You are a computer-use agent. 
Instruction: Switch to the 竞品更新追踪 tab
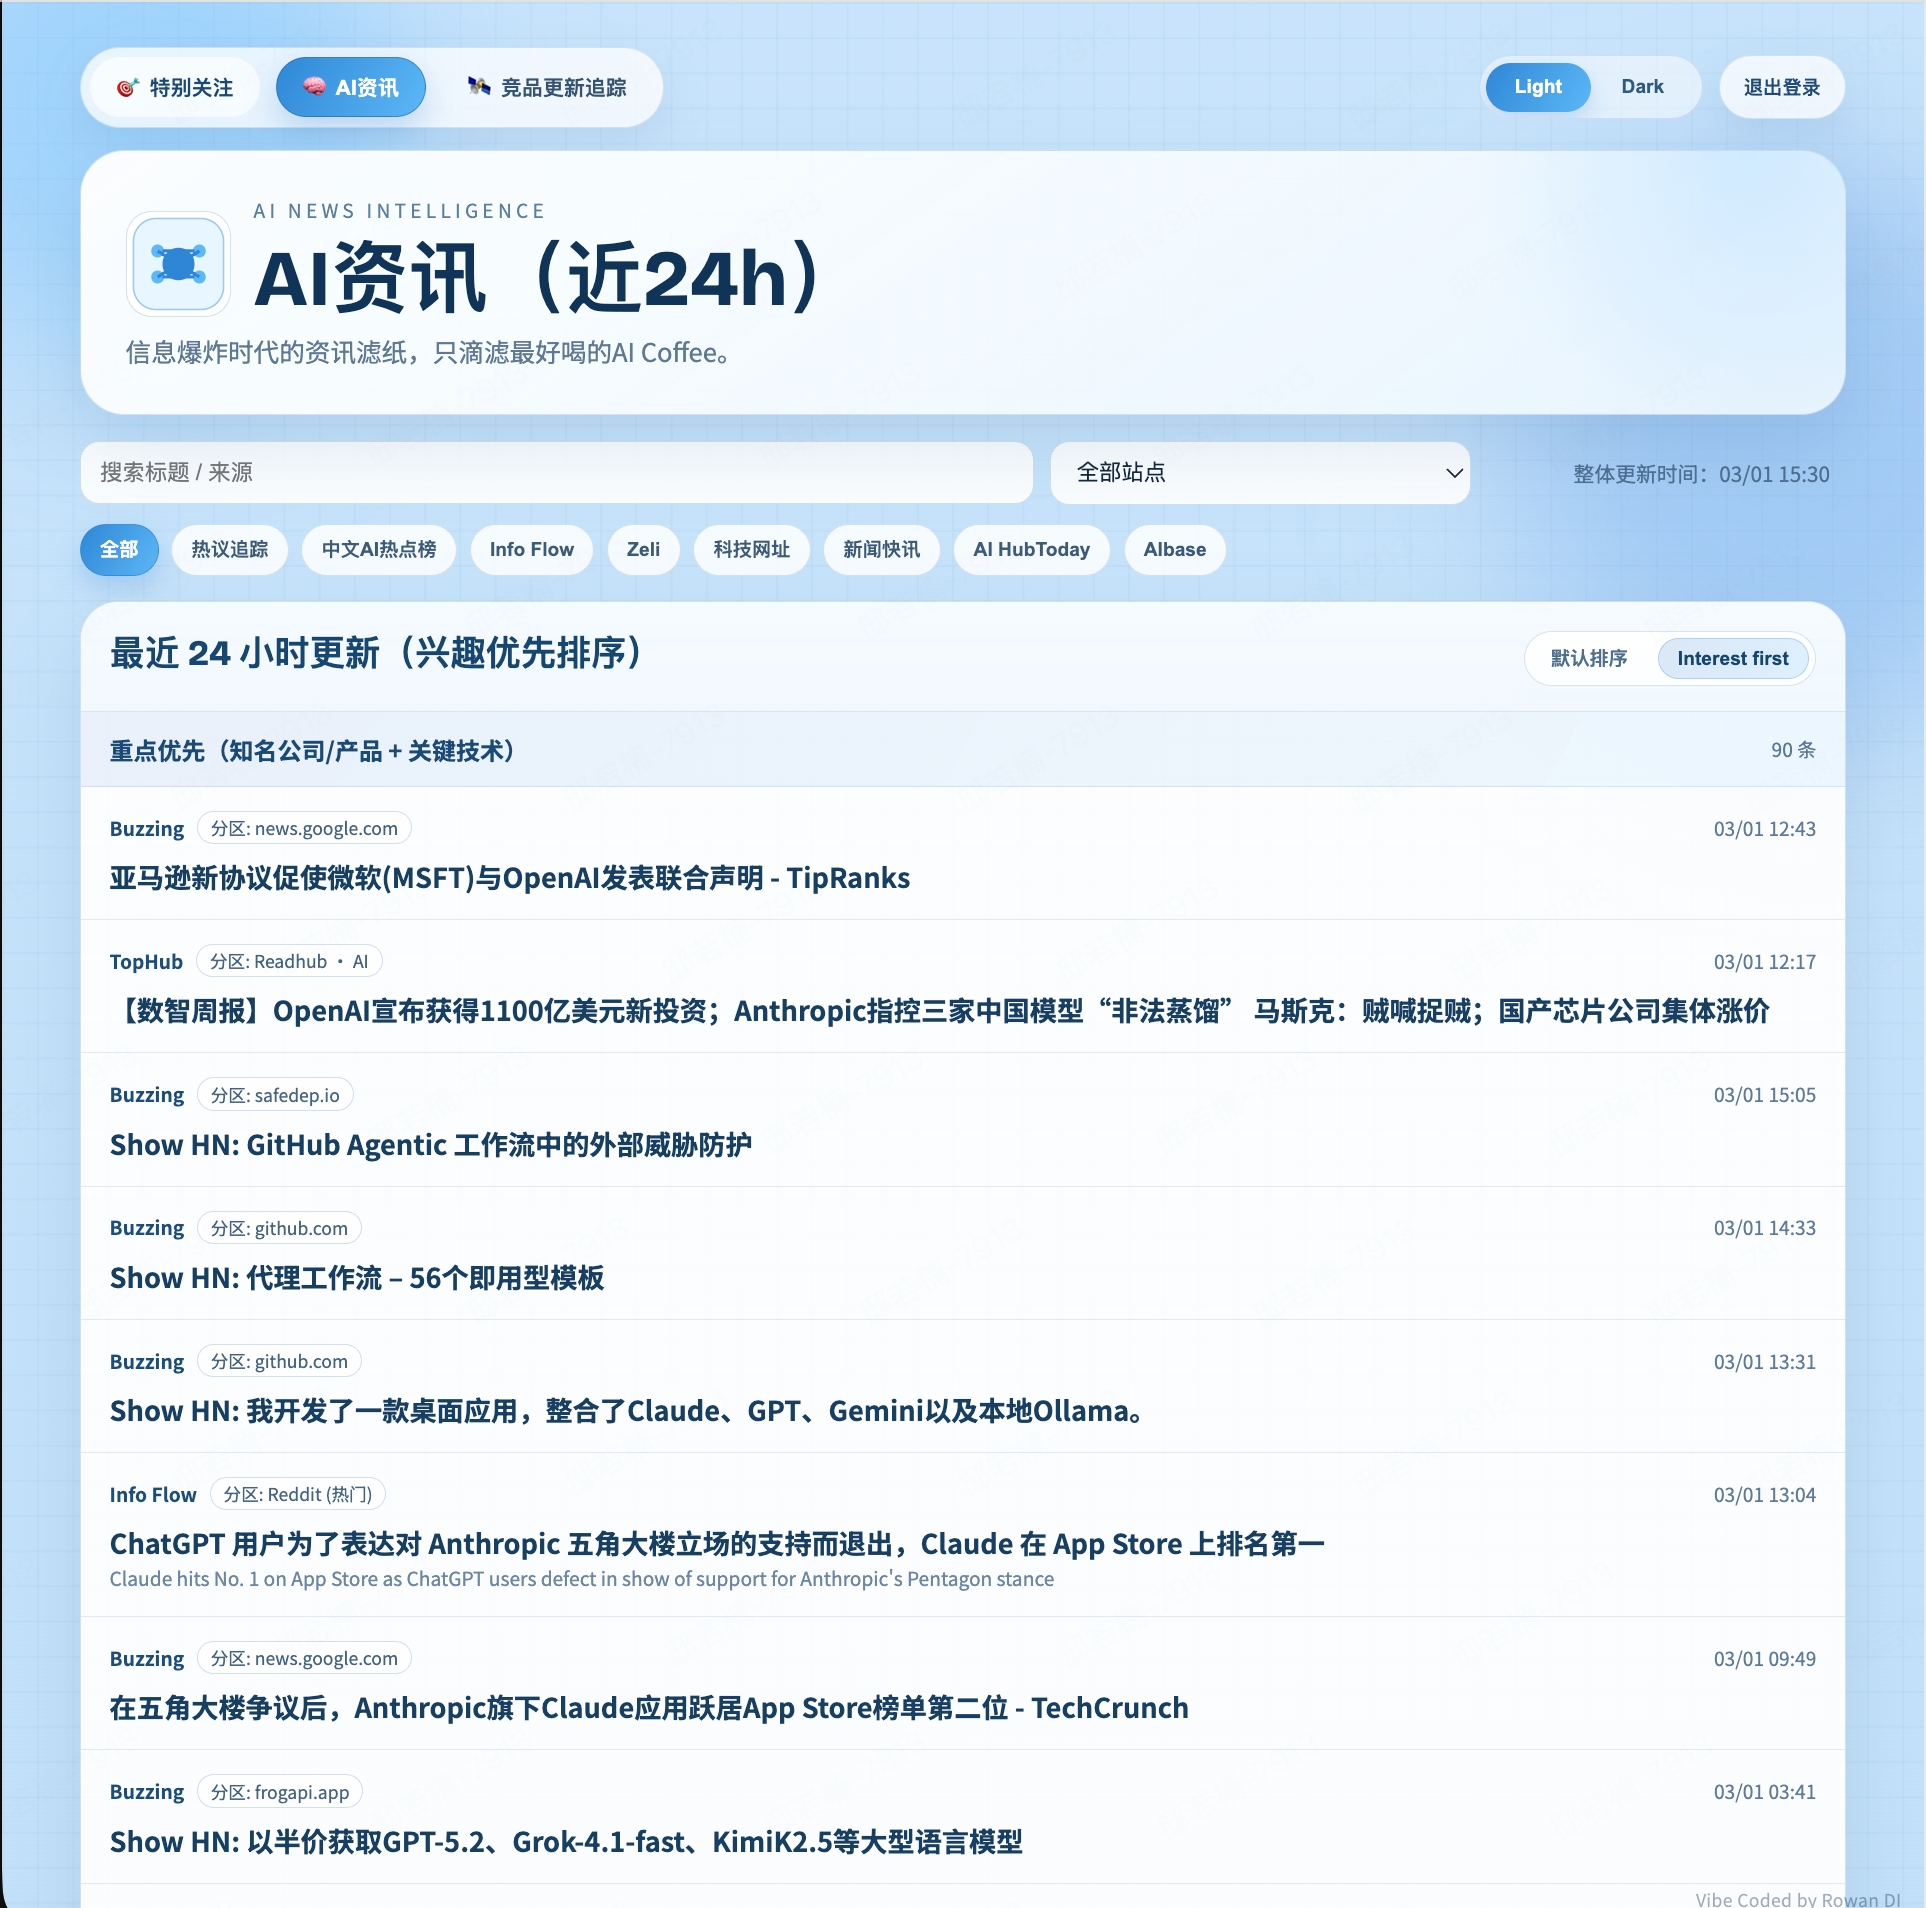549,87
